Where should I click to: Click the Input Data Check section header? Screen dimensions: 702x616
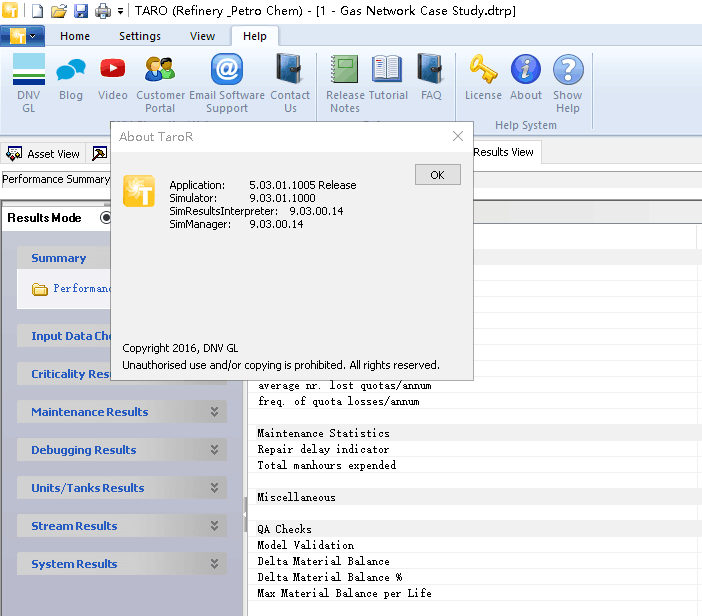(64, 336)
